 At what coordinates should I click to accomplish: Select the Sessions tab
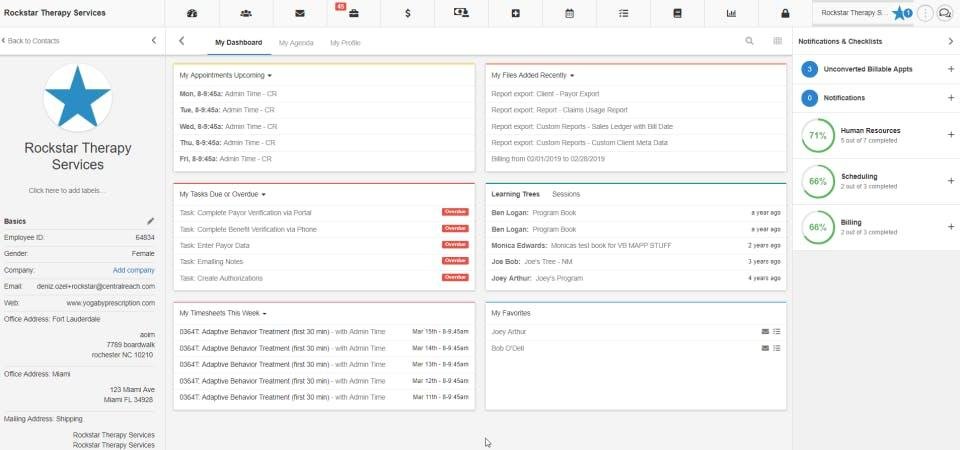point(566,194)
